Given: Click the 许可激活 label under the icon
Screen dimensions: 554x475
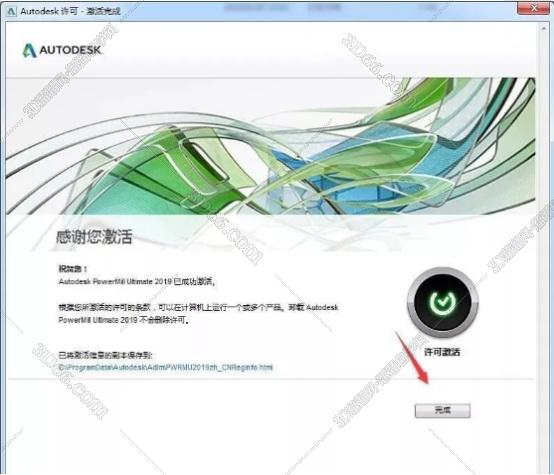Looking at the screenshot, I should tap(442, 352).
